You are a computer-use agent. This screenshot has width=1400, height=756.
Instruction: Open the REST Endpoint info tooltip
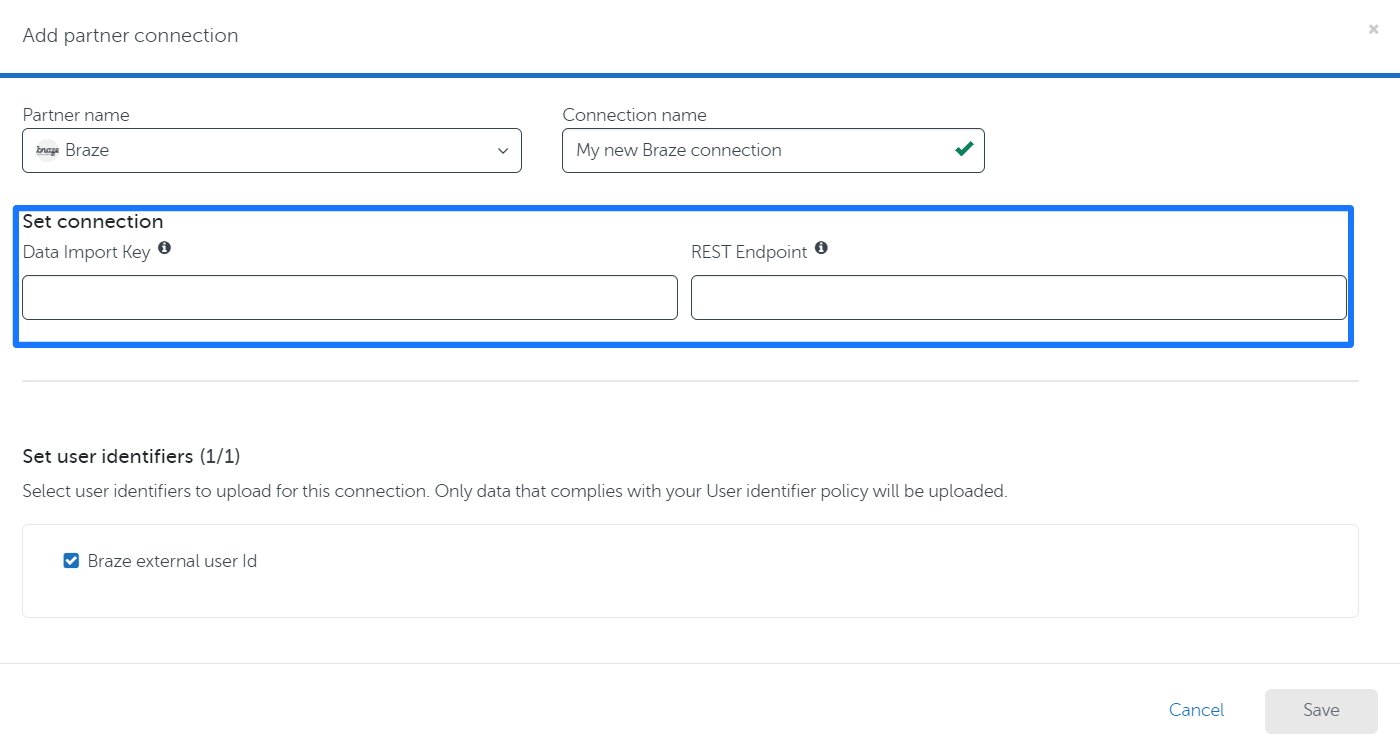click(821, 248)
